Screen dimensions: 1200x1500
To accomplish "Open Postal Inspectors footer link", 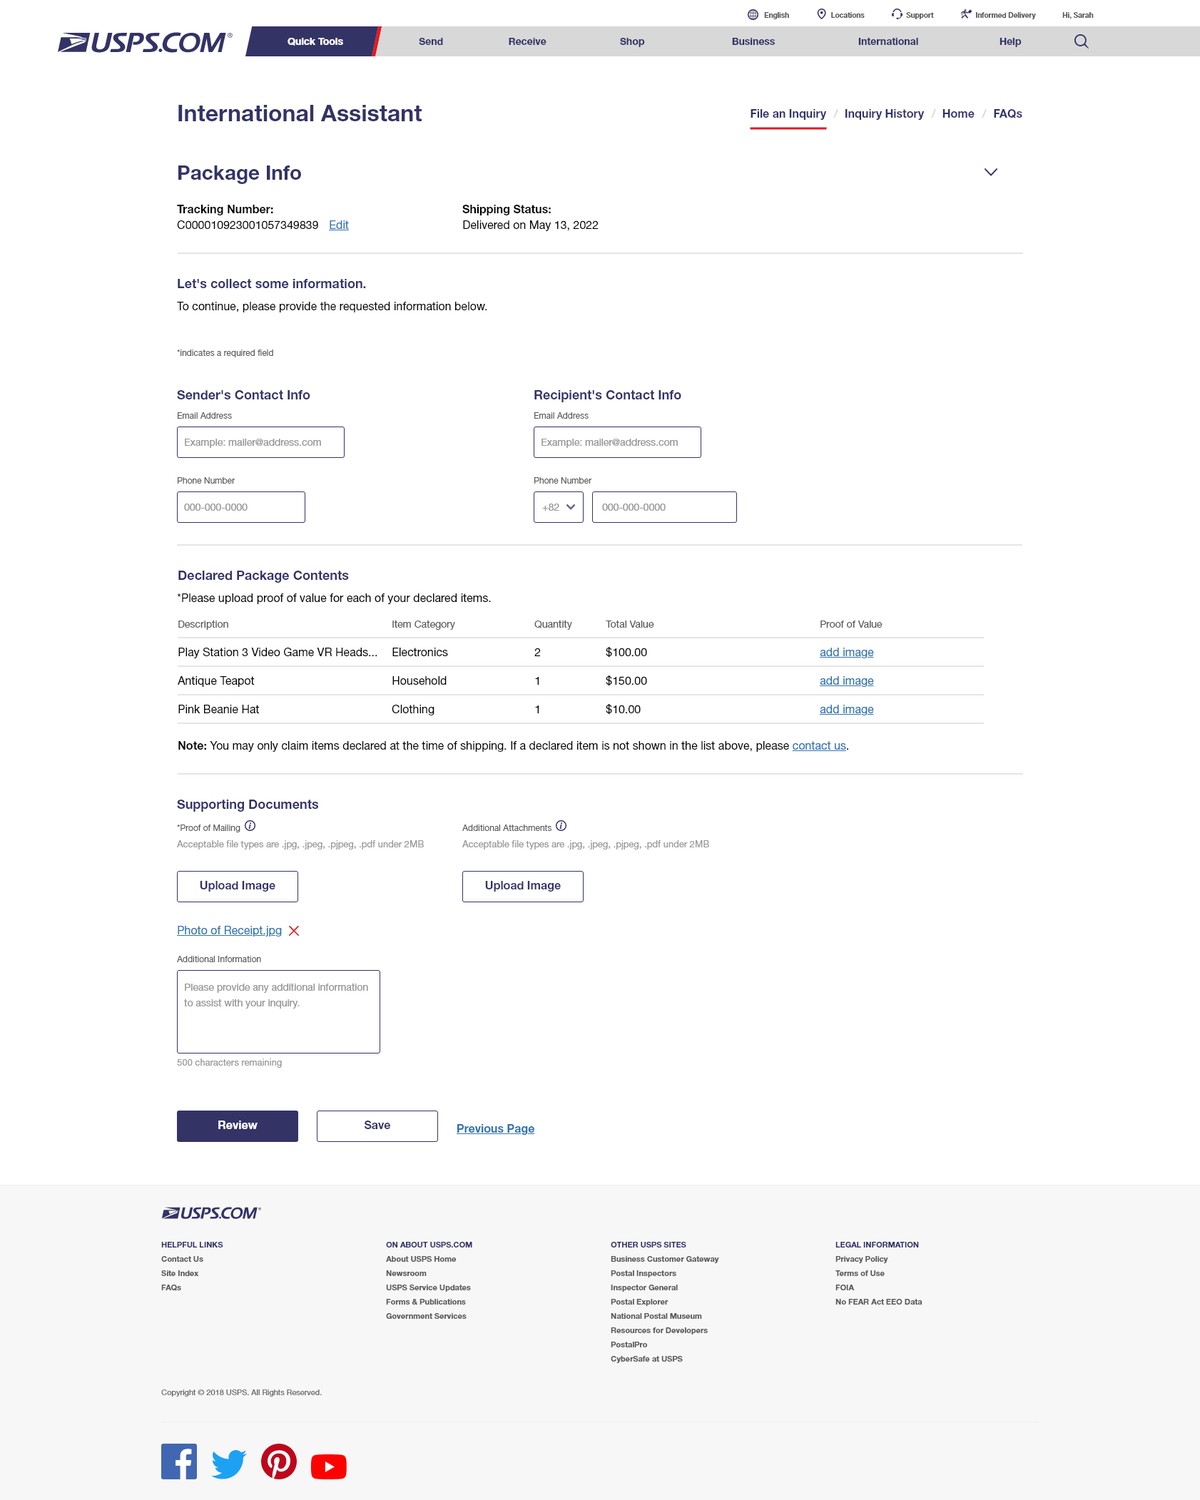I will (x=643, y=1273).
